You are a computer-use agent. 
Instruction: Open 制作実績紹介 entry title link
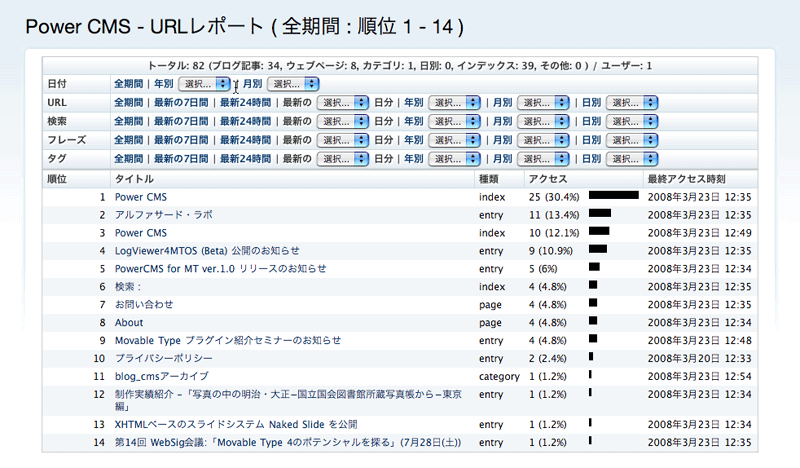pos(288,400)
